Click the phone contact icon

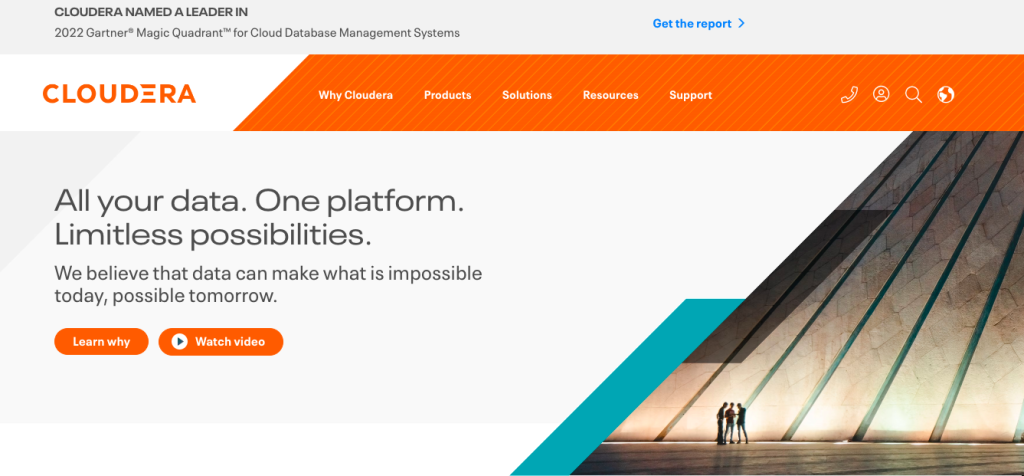[849, 95]
